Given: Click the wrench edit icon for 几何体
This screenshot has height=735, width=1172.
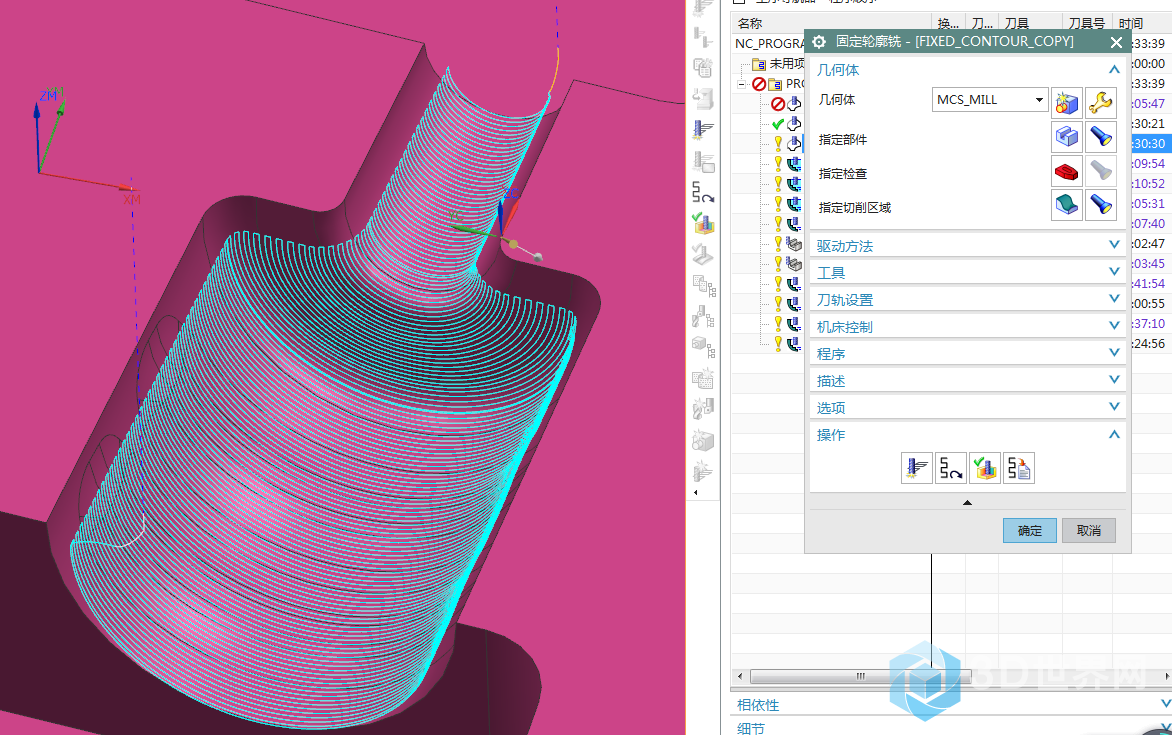Looking at the screenshot, I should (x=1101, y=102).
